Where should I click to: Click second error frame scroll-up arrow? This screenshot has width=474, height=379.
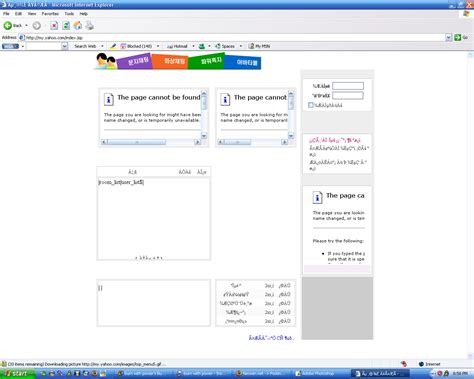291,93
